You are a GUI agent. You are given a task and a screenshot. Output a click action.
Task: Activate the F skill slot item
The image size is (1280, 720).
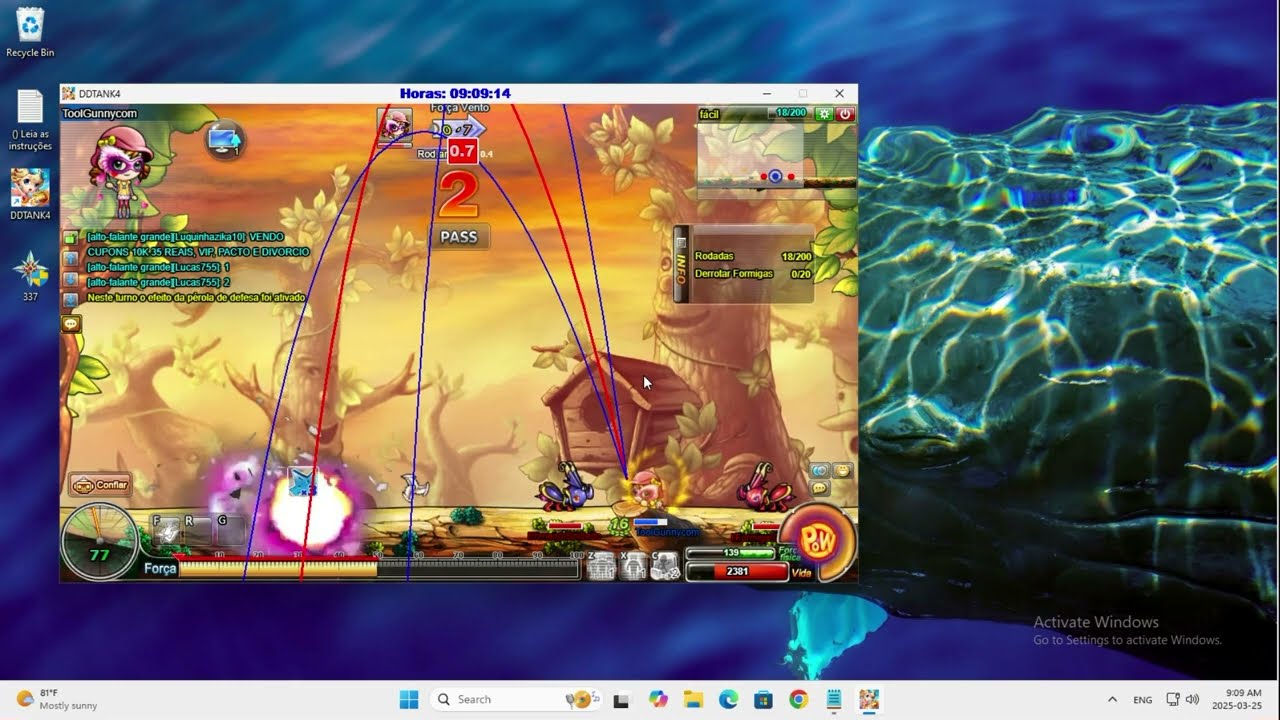click(169, 530)
